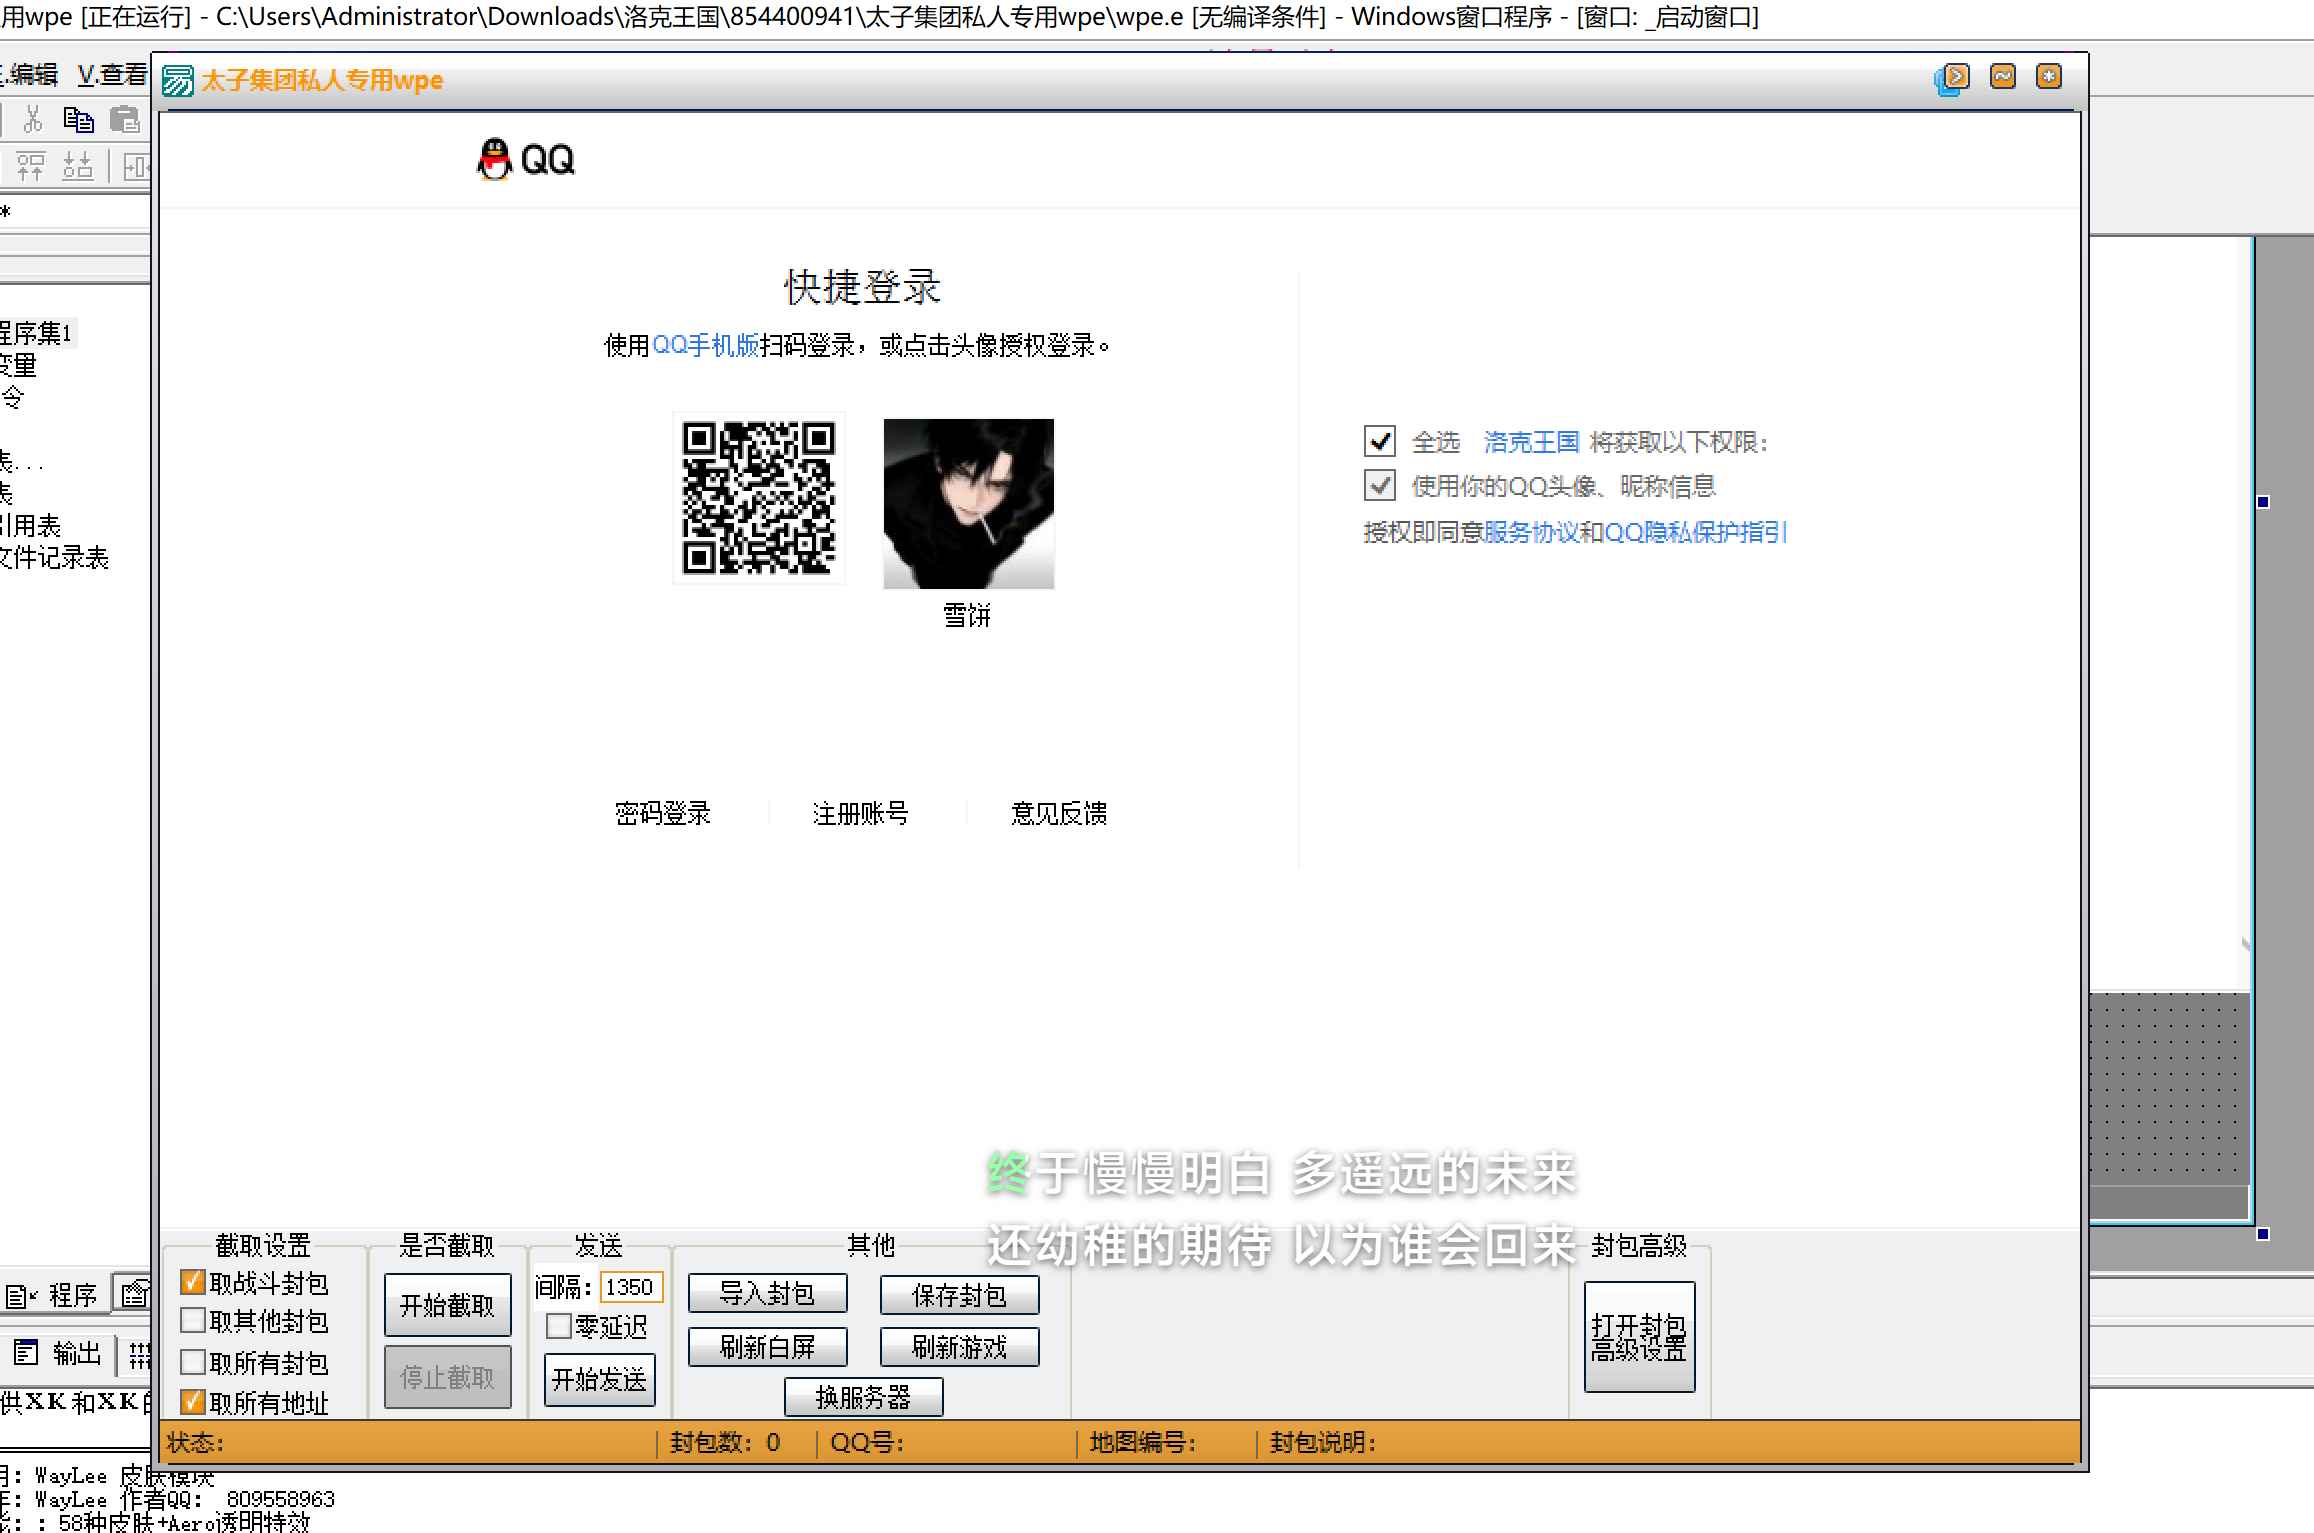Click the middle orange icon in WPE title bar
This screenshot has height=1533, width=2314.
[x=2001, y=77]
